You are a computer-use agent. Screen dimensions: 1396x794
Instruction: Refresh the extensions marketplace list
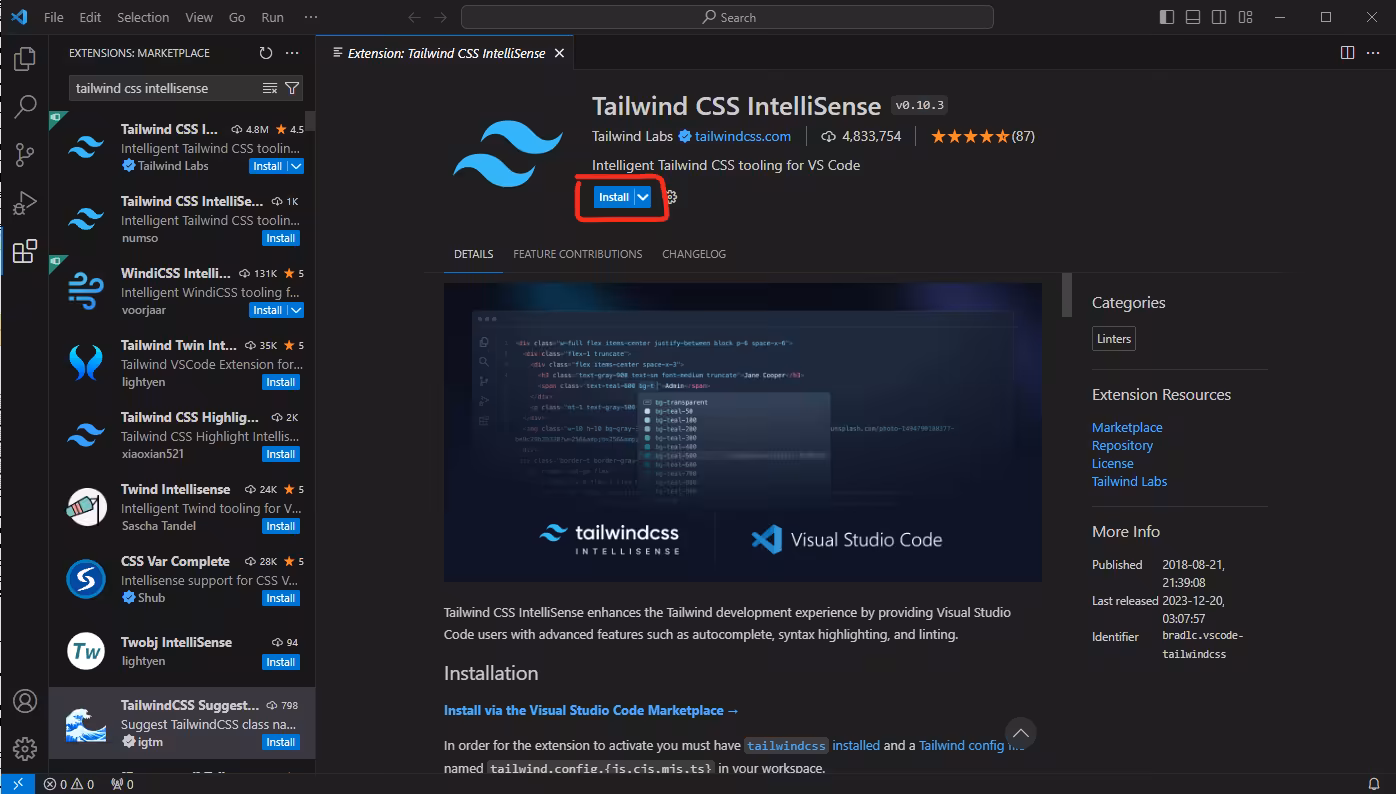pyautogui.click(x=265, y=53)
